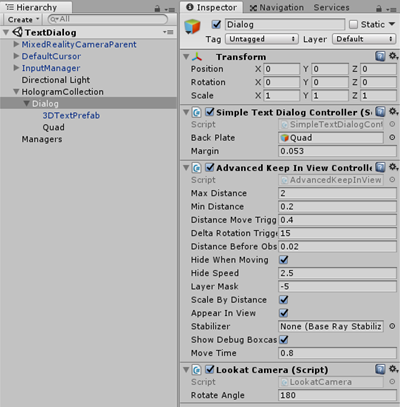
Task: Open Advanced Keep In View gear menu
Action: [x=393, y=167]
